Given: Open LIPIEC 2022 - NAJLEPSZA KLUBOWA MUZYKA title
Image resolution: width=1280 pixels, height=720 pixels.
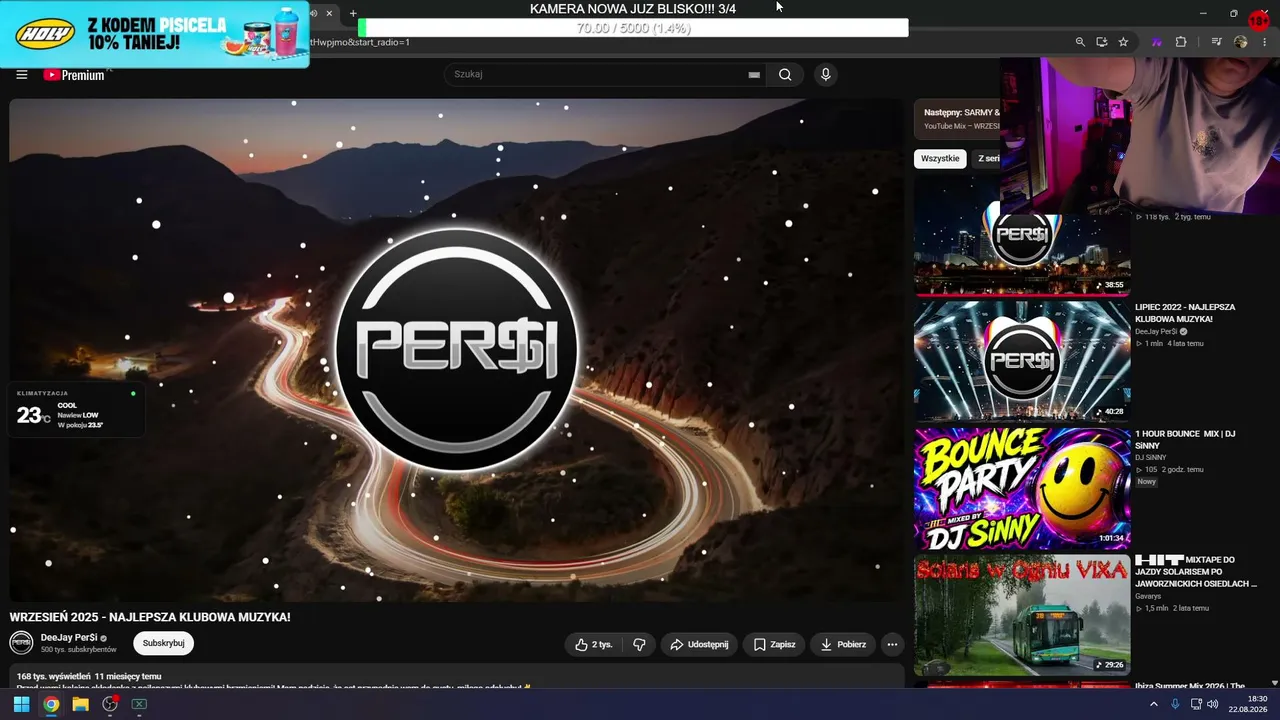Looking at the screenshot, I should 1185,313.
